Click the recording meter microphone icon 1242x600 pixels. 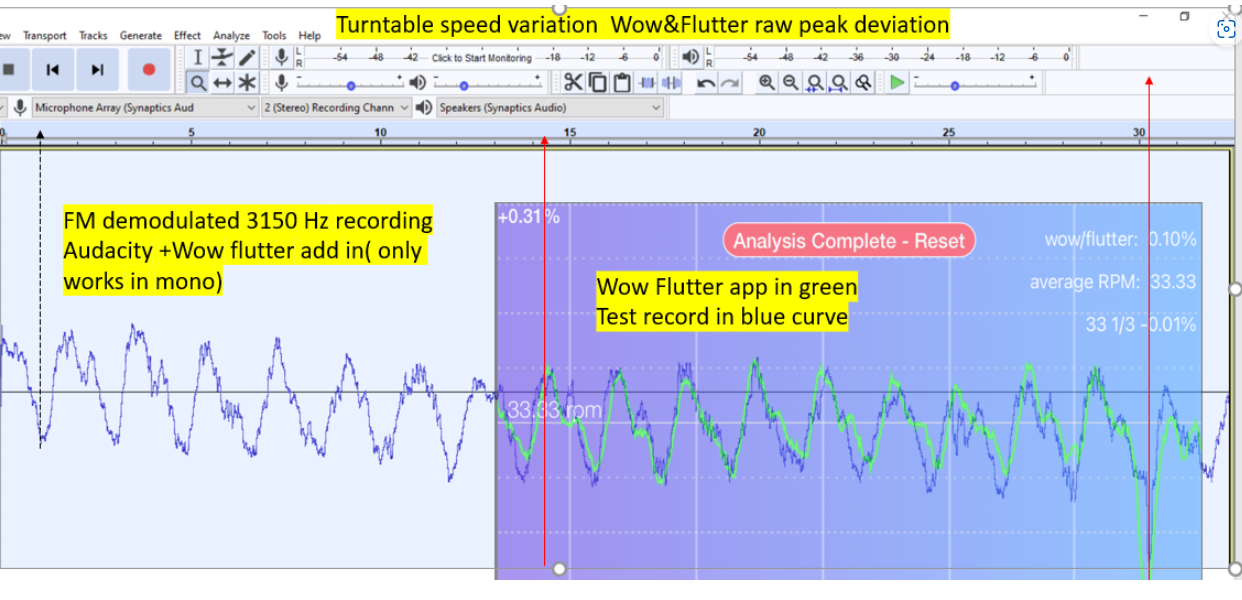(x=282, y=58)
